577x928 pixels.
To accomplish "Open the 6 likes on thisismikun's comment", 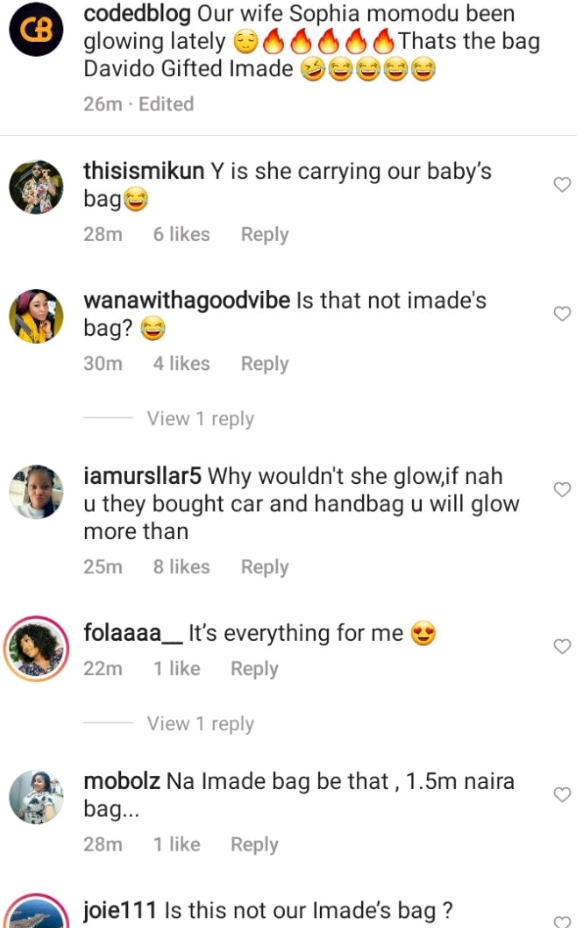I will pos(180,234).
